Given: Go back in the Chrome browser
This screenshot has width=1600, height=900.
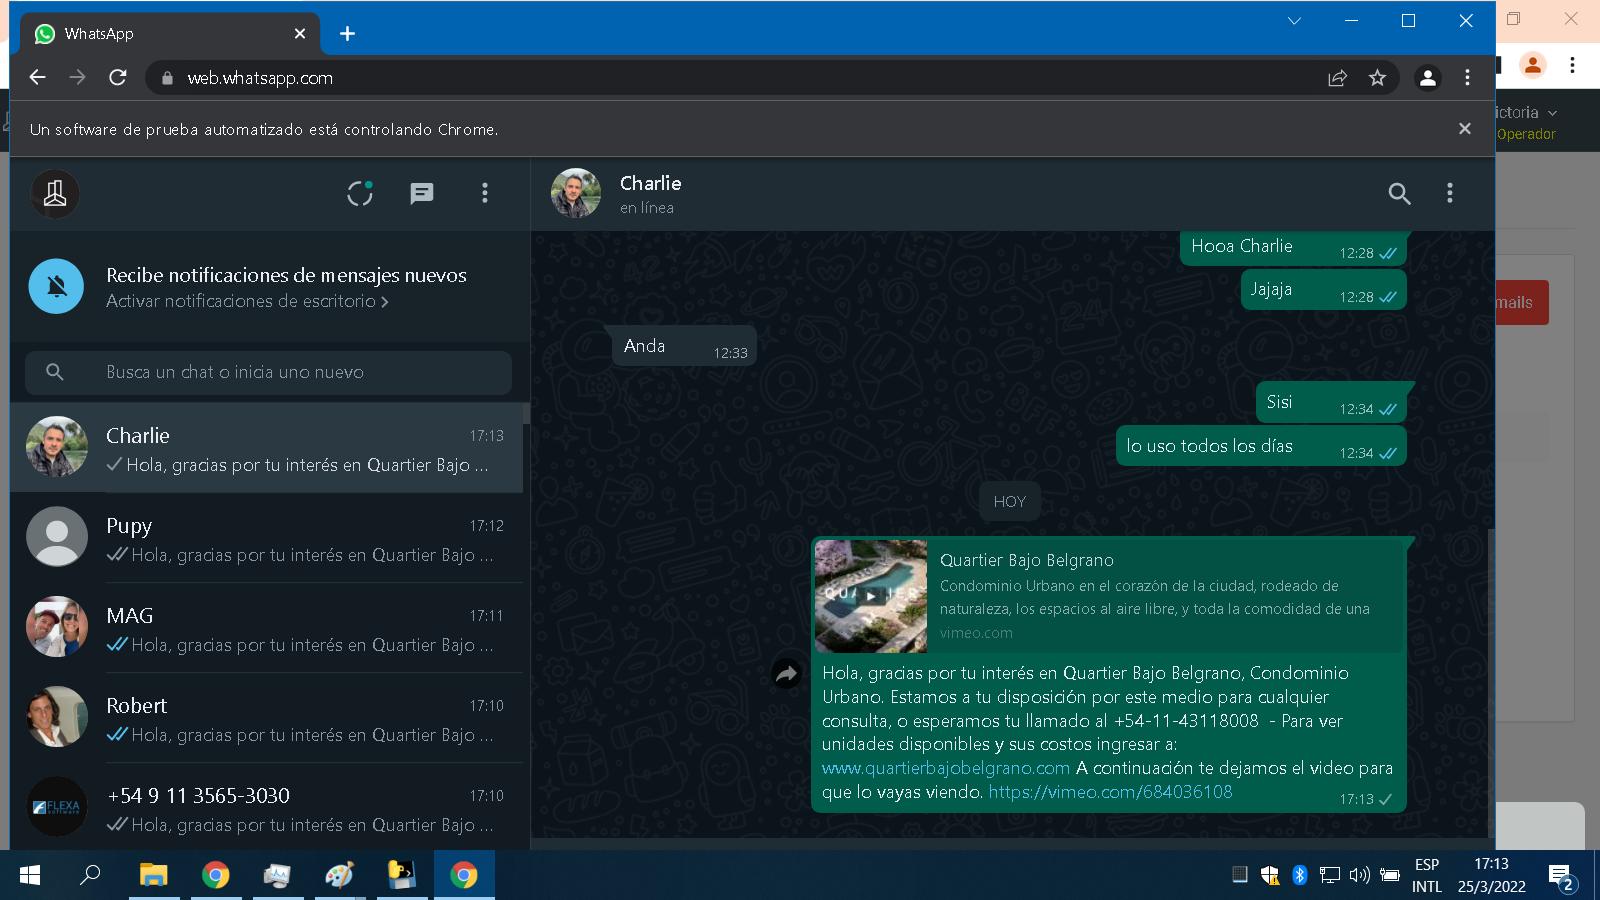Looking at the screenshot, I should (38, 78).
